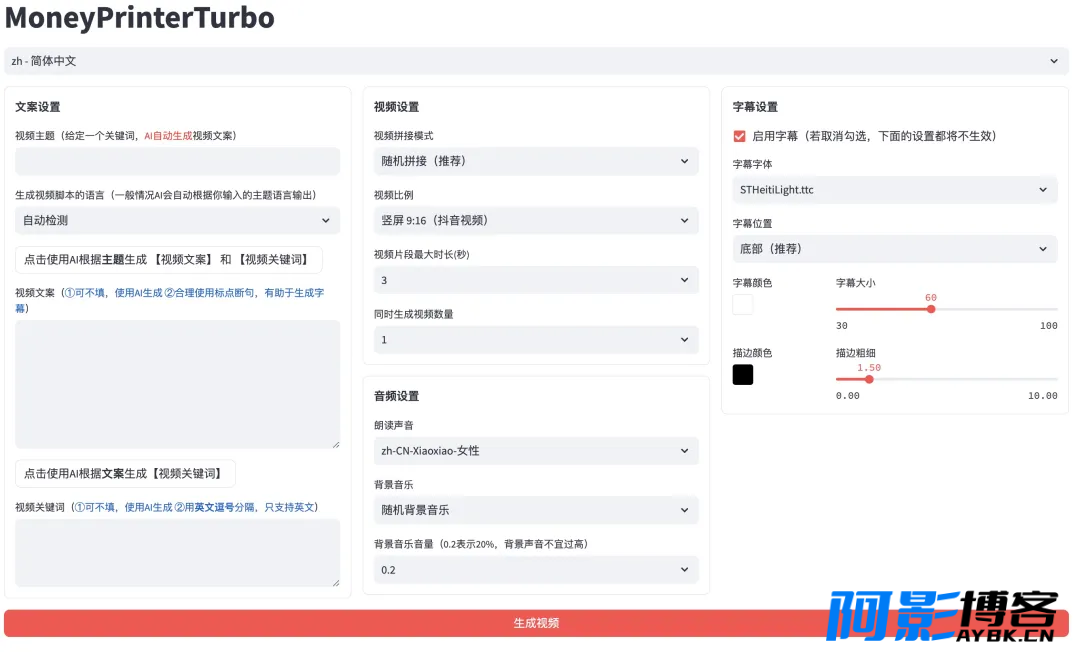Toggle the 启用字幕 checkbox
The height and width of the screenshot is (652, 1080).
739,136
